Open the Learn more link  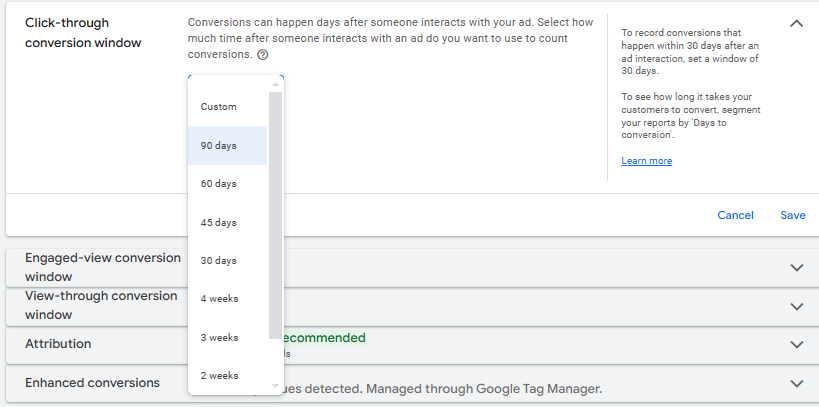pos(646,161)
